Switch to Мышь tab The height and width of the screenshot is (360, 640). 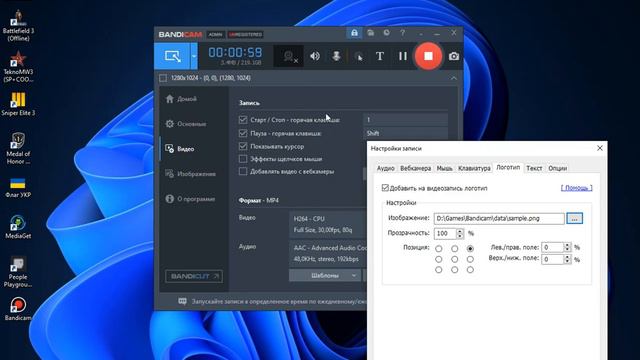(444, 168)
